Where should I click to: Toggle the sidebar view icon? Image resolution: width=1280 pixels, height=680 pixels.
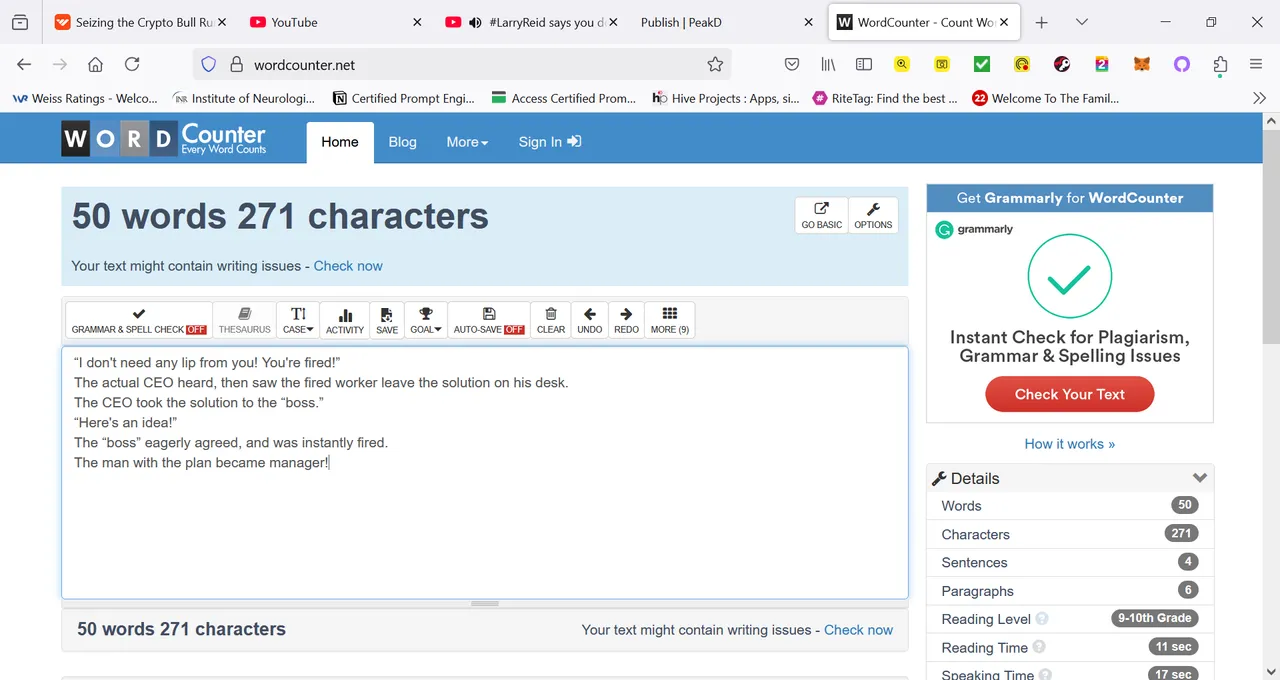pos(864,64)
